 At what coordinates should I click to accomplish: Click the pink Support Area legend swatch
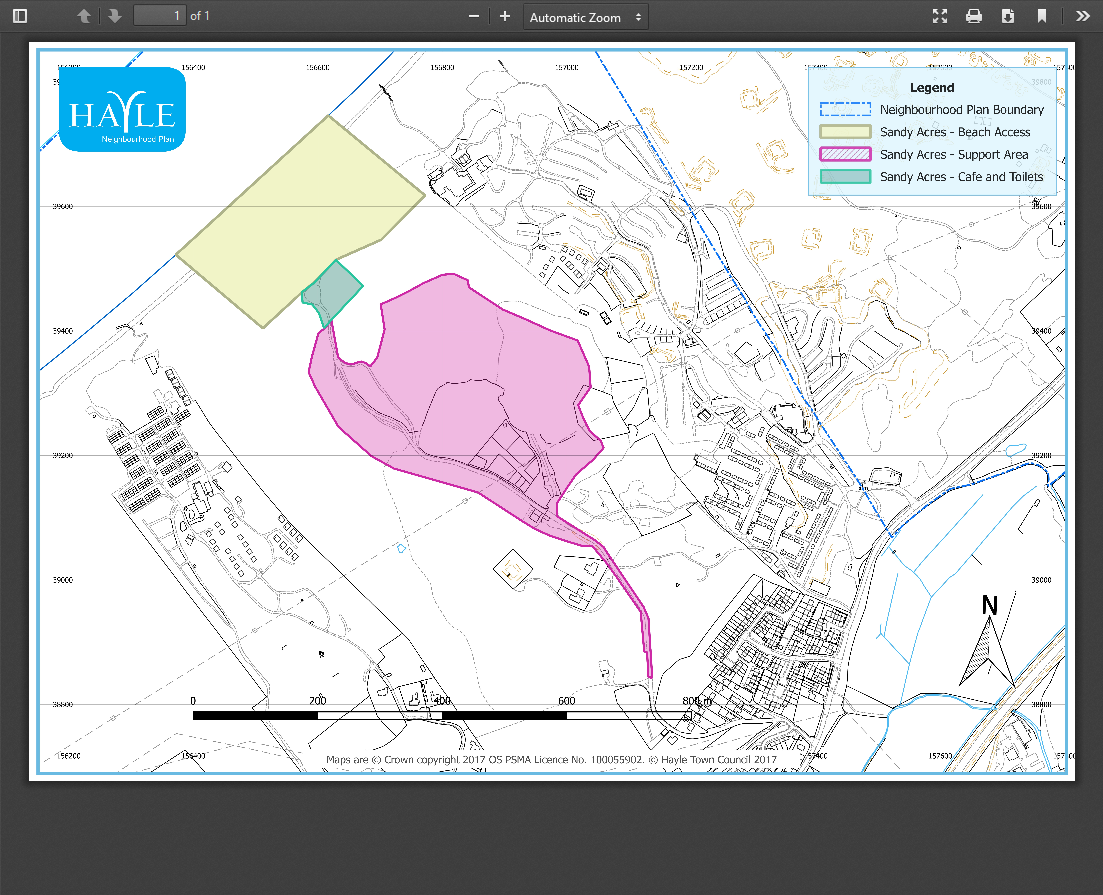pos(845,154)
